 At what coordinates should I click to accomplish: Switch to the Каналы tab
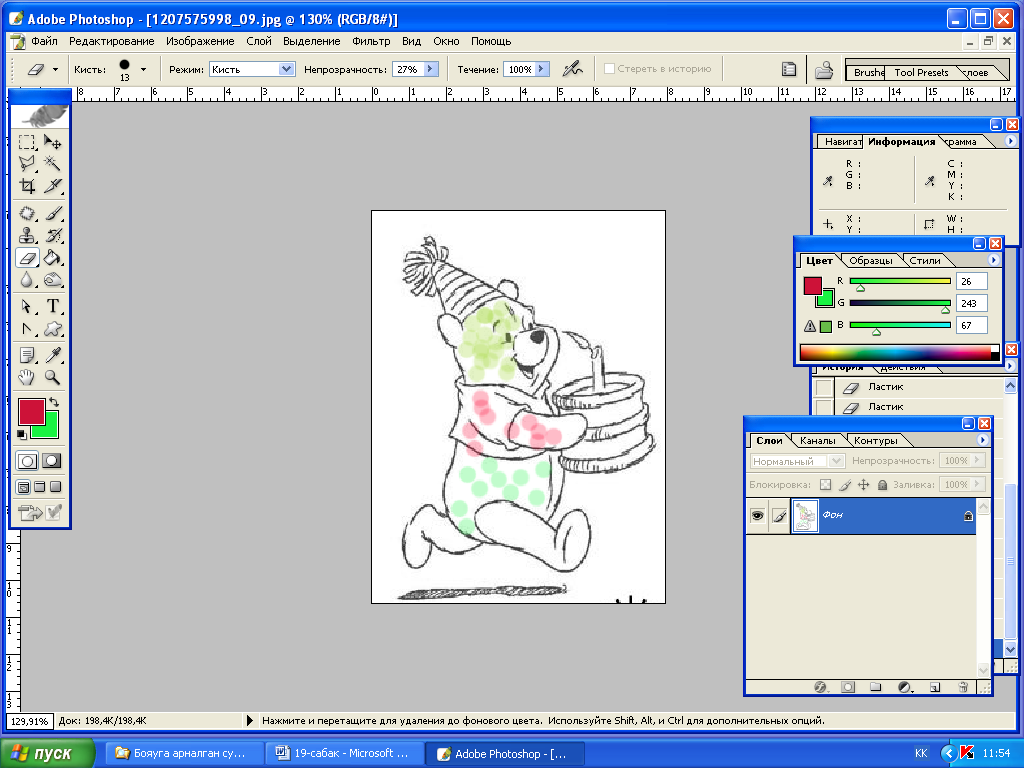817,441
